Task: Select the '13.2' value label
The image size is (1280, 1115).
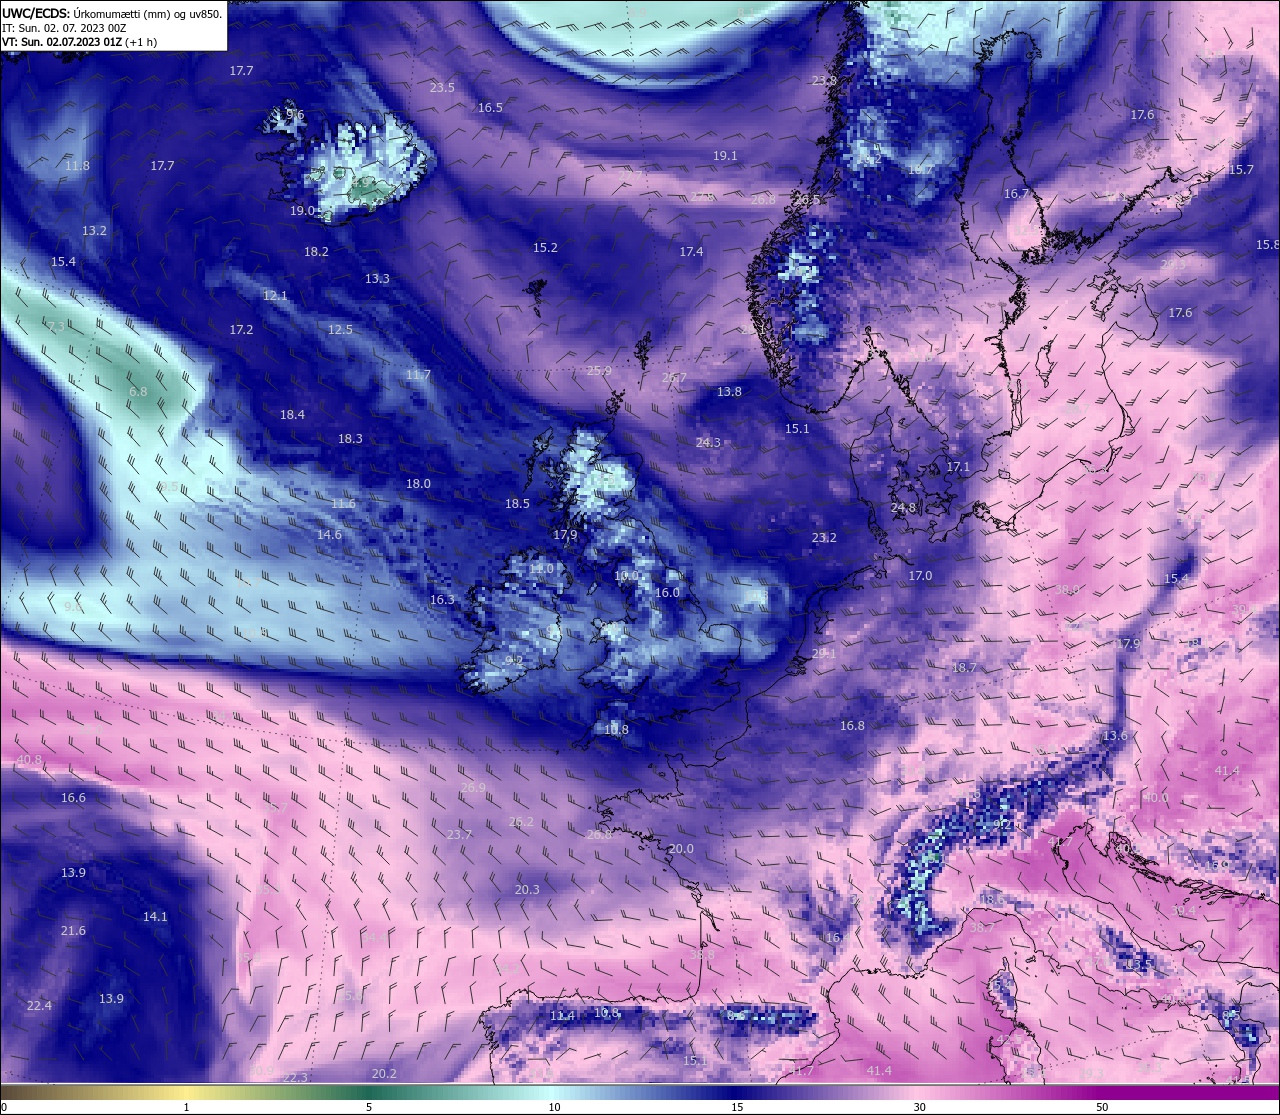Action: [94, 231]
